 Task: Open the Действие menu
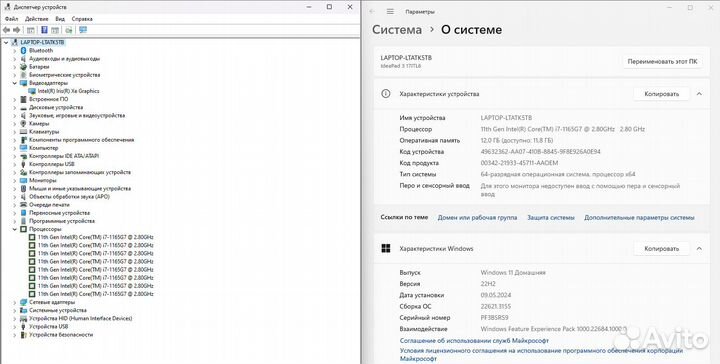tap(37, 19)
